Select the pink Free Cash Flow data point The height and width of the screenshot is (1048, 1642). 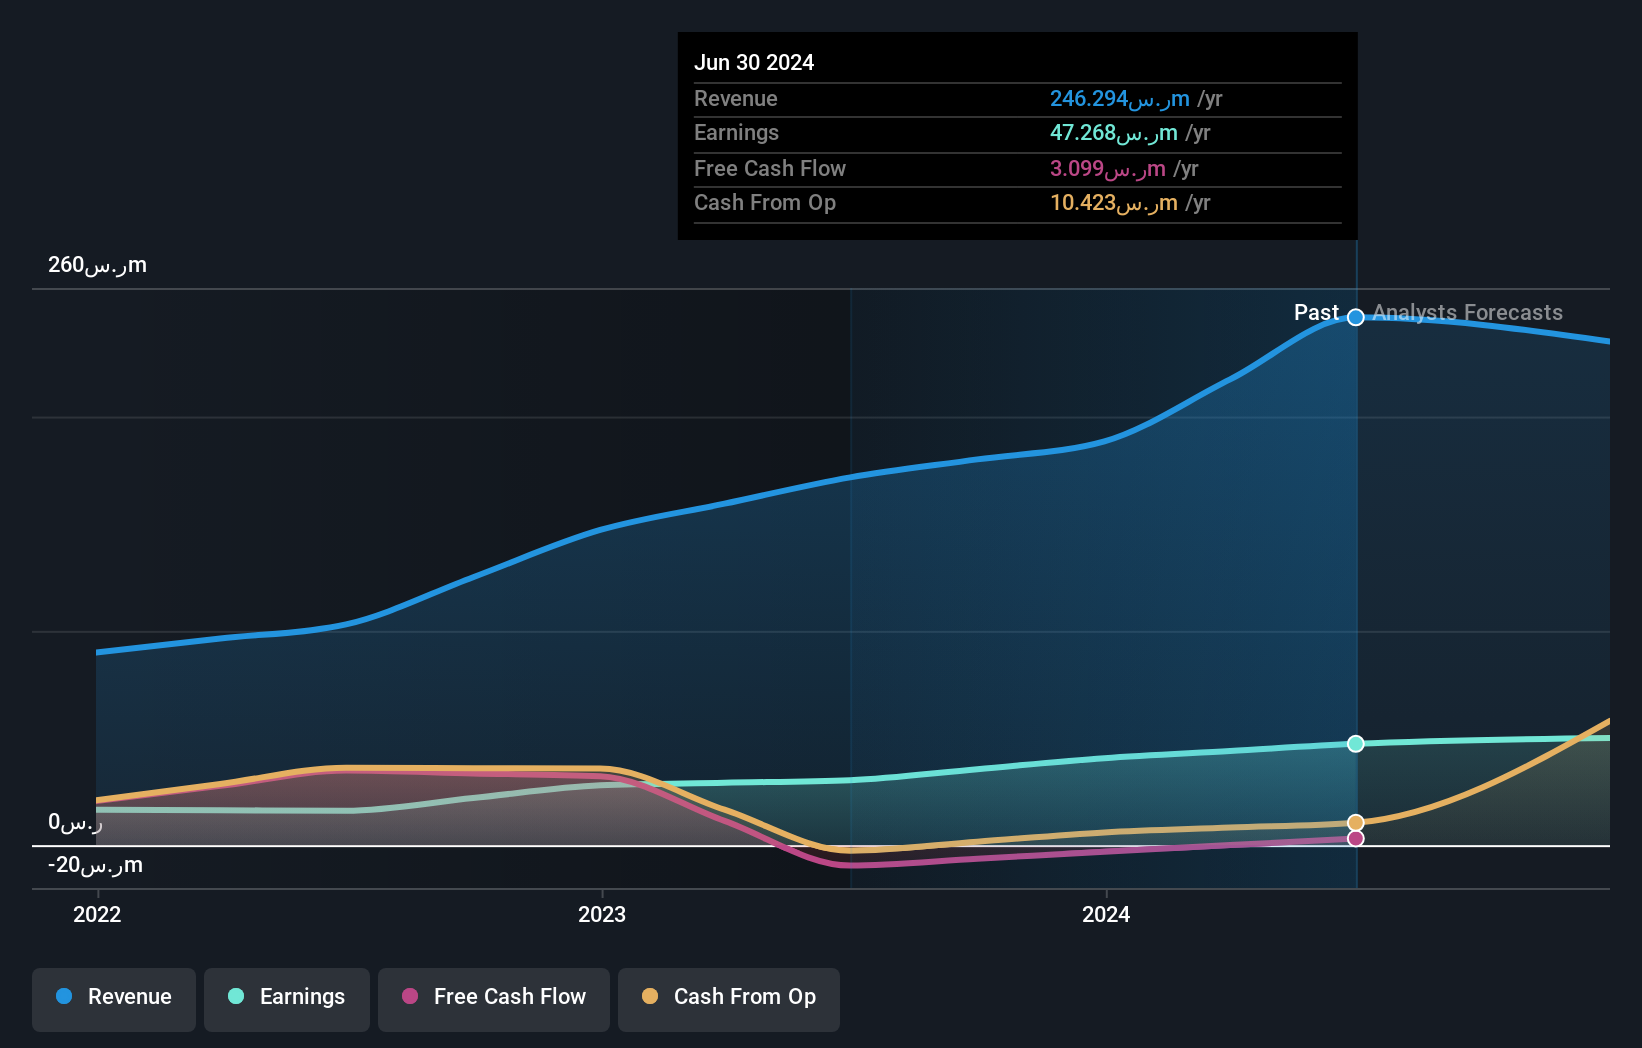click(x=1356, y=839)
